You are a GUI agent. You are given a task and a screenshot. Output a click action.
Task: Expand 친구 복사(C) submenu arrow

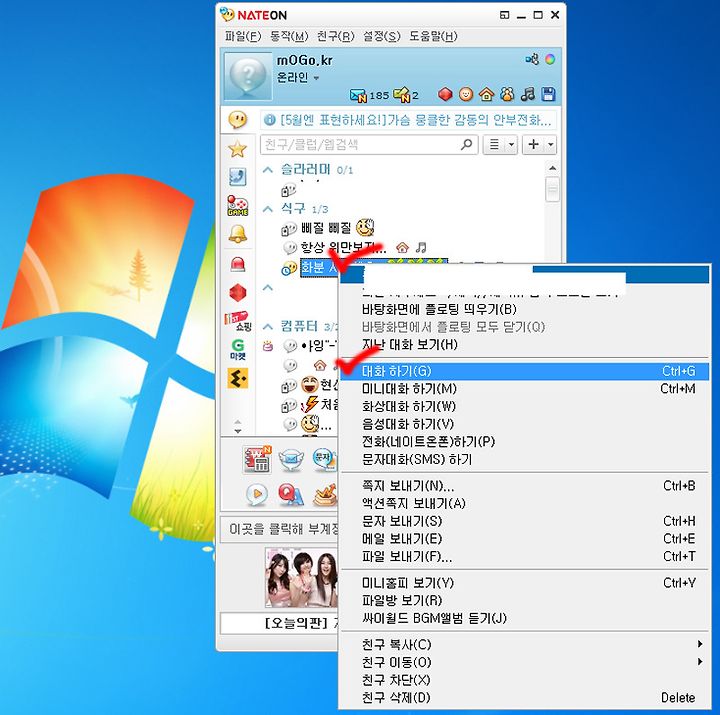(x=699, y=644)
